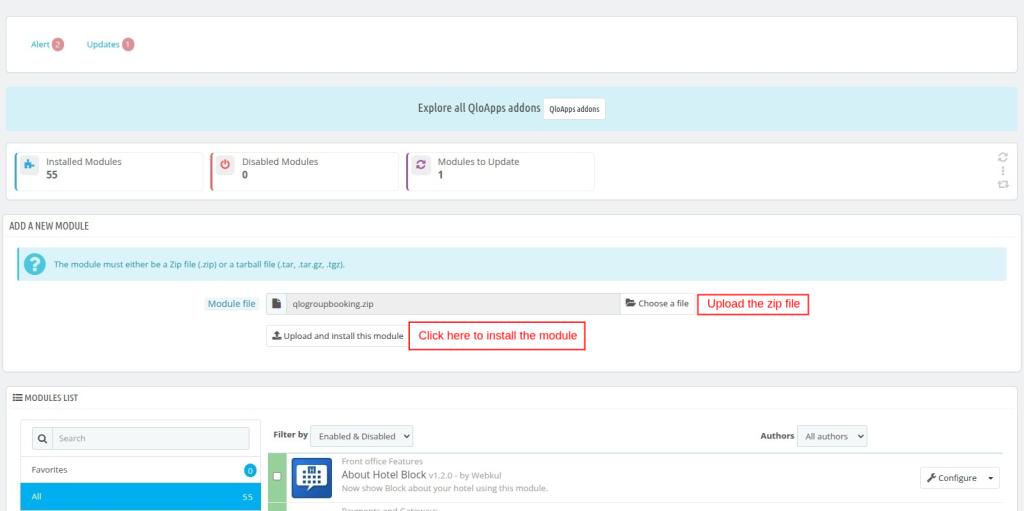
Task: Click the qlogroupbooking.zip file field
Action: pyautogui.click(x=453, y=304)
